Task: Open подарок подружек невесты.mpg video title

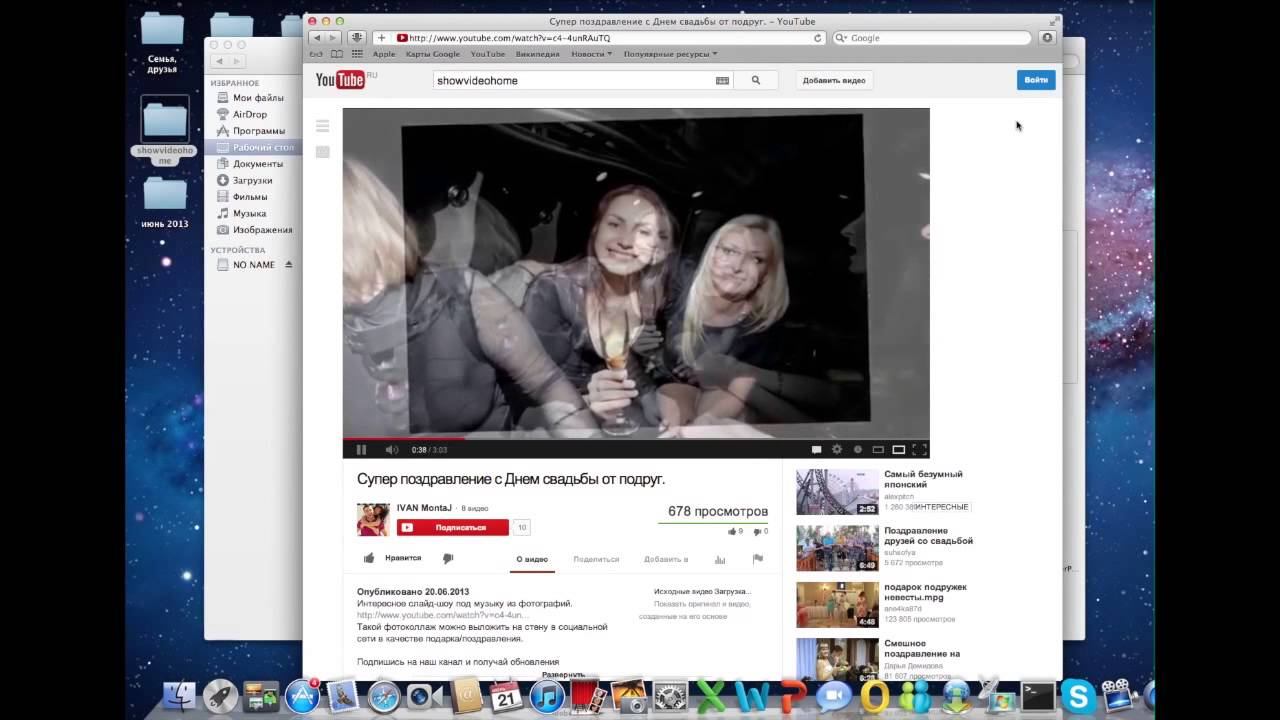Action: coord(925,592)
